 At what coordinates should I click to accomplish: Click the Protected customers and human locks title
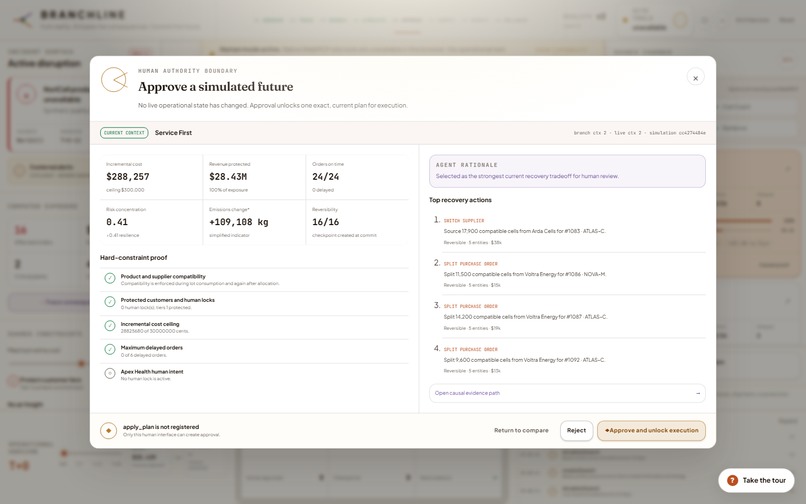coord(168,300)
